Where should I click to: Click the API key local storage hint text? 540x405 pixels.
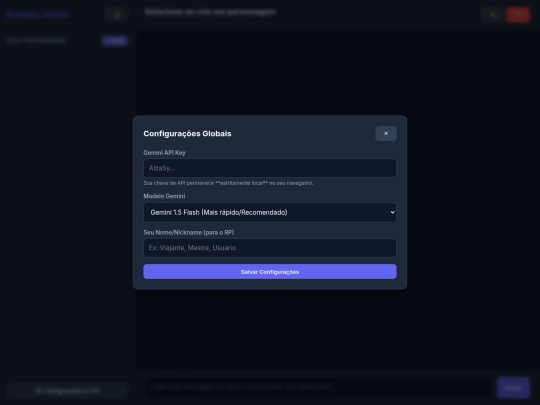(228, 183)
